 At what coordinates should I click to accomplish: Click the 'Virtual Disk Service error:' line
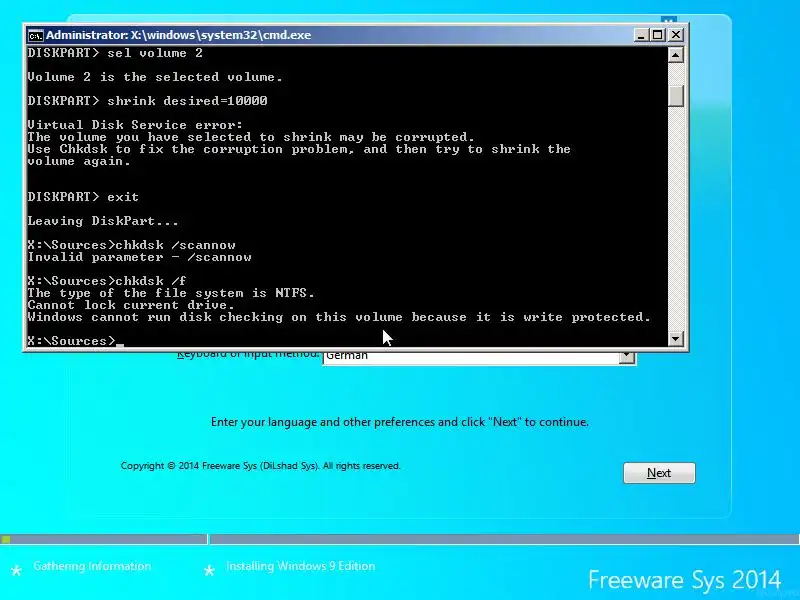135,124
